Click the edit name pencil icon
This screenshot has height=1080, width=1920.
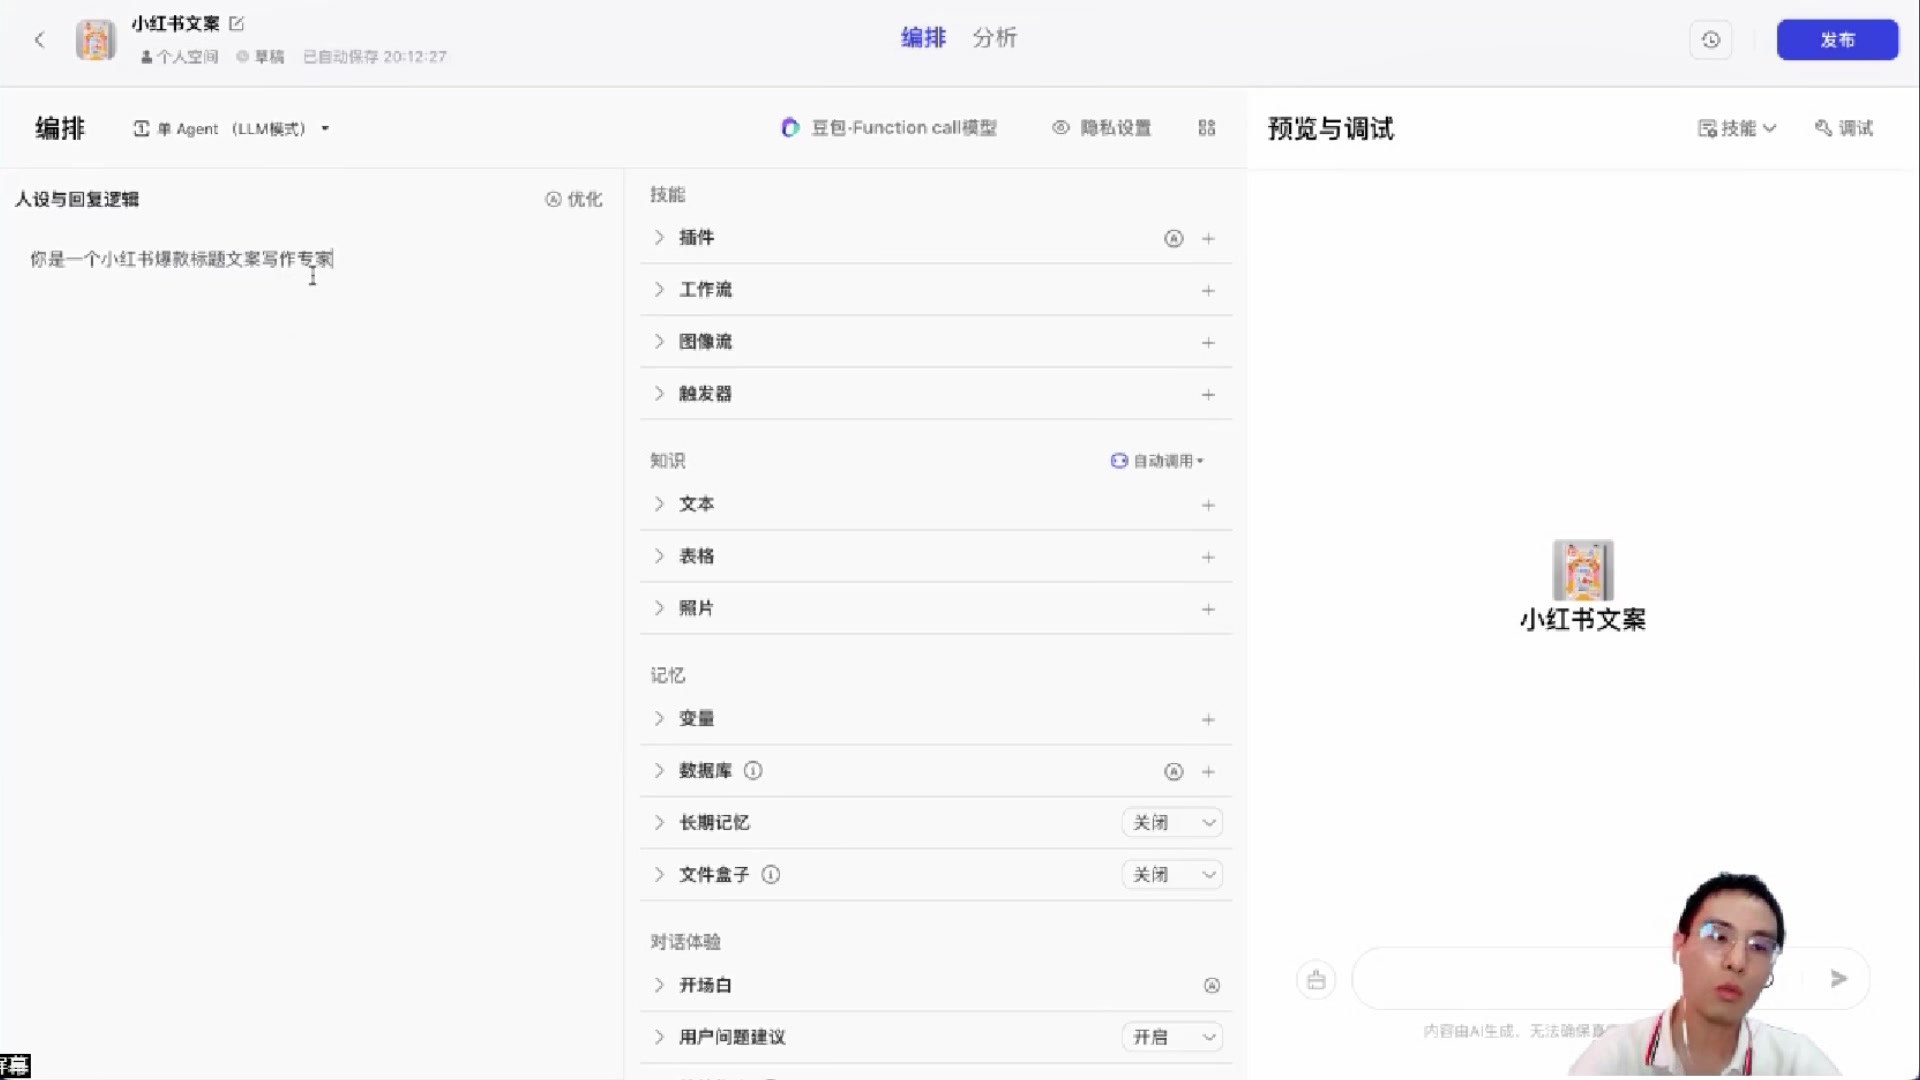(x=237, y=23)
